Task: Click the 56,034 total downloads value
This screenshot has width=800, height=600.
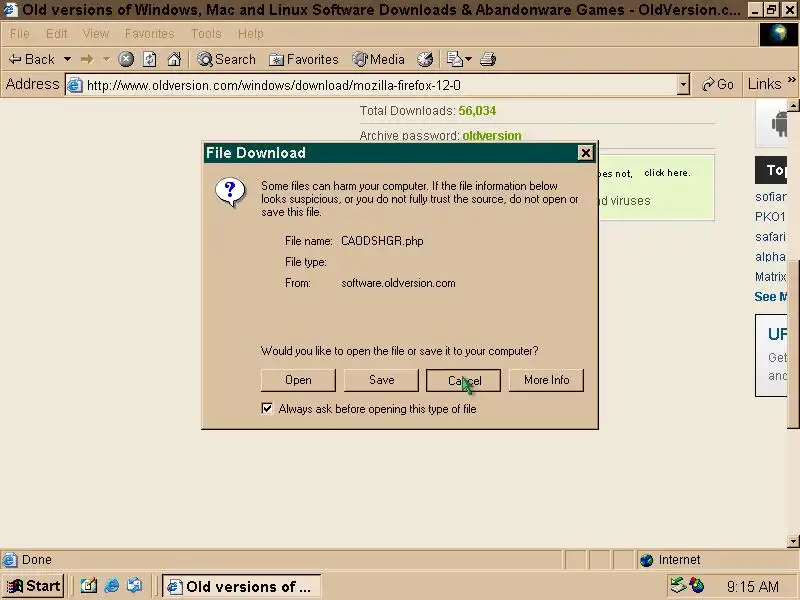Action: click(477, 111)
